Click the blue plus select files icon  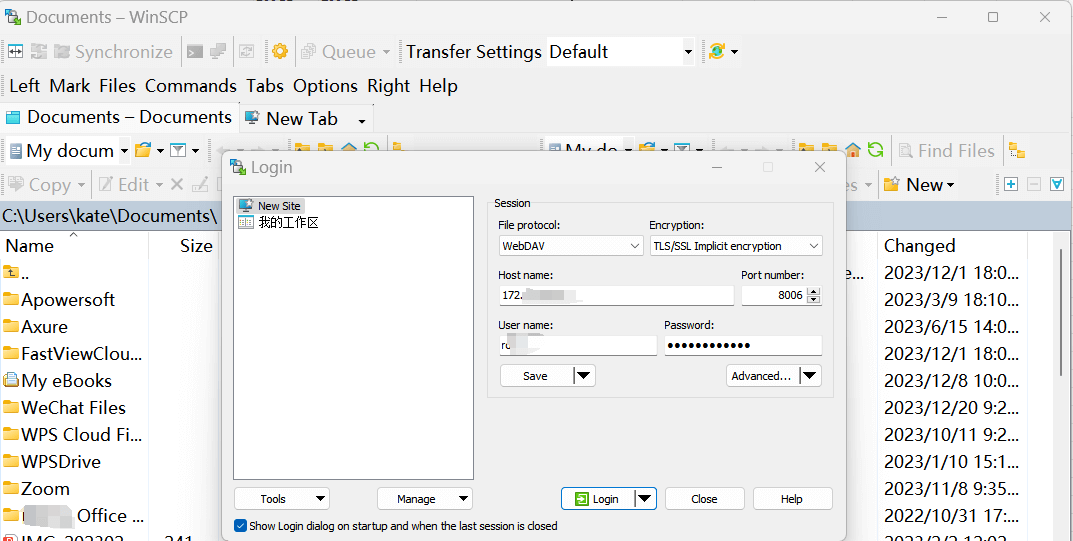point(1011,184)
